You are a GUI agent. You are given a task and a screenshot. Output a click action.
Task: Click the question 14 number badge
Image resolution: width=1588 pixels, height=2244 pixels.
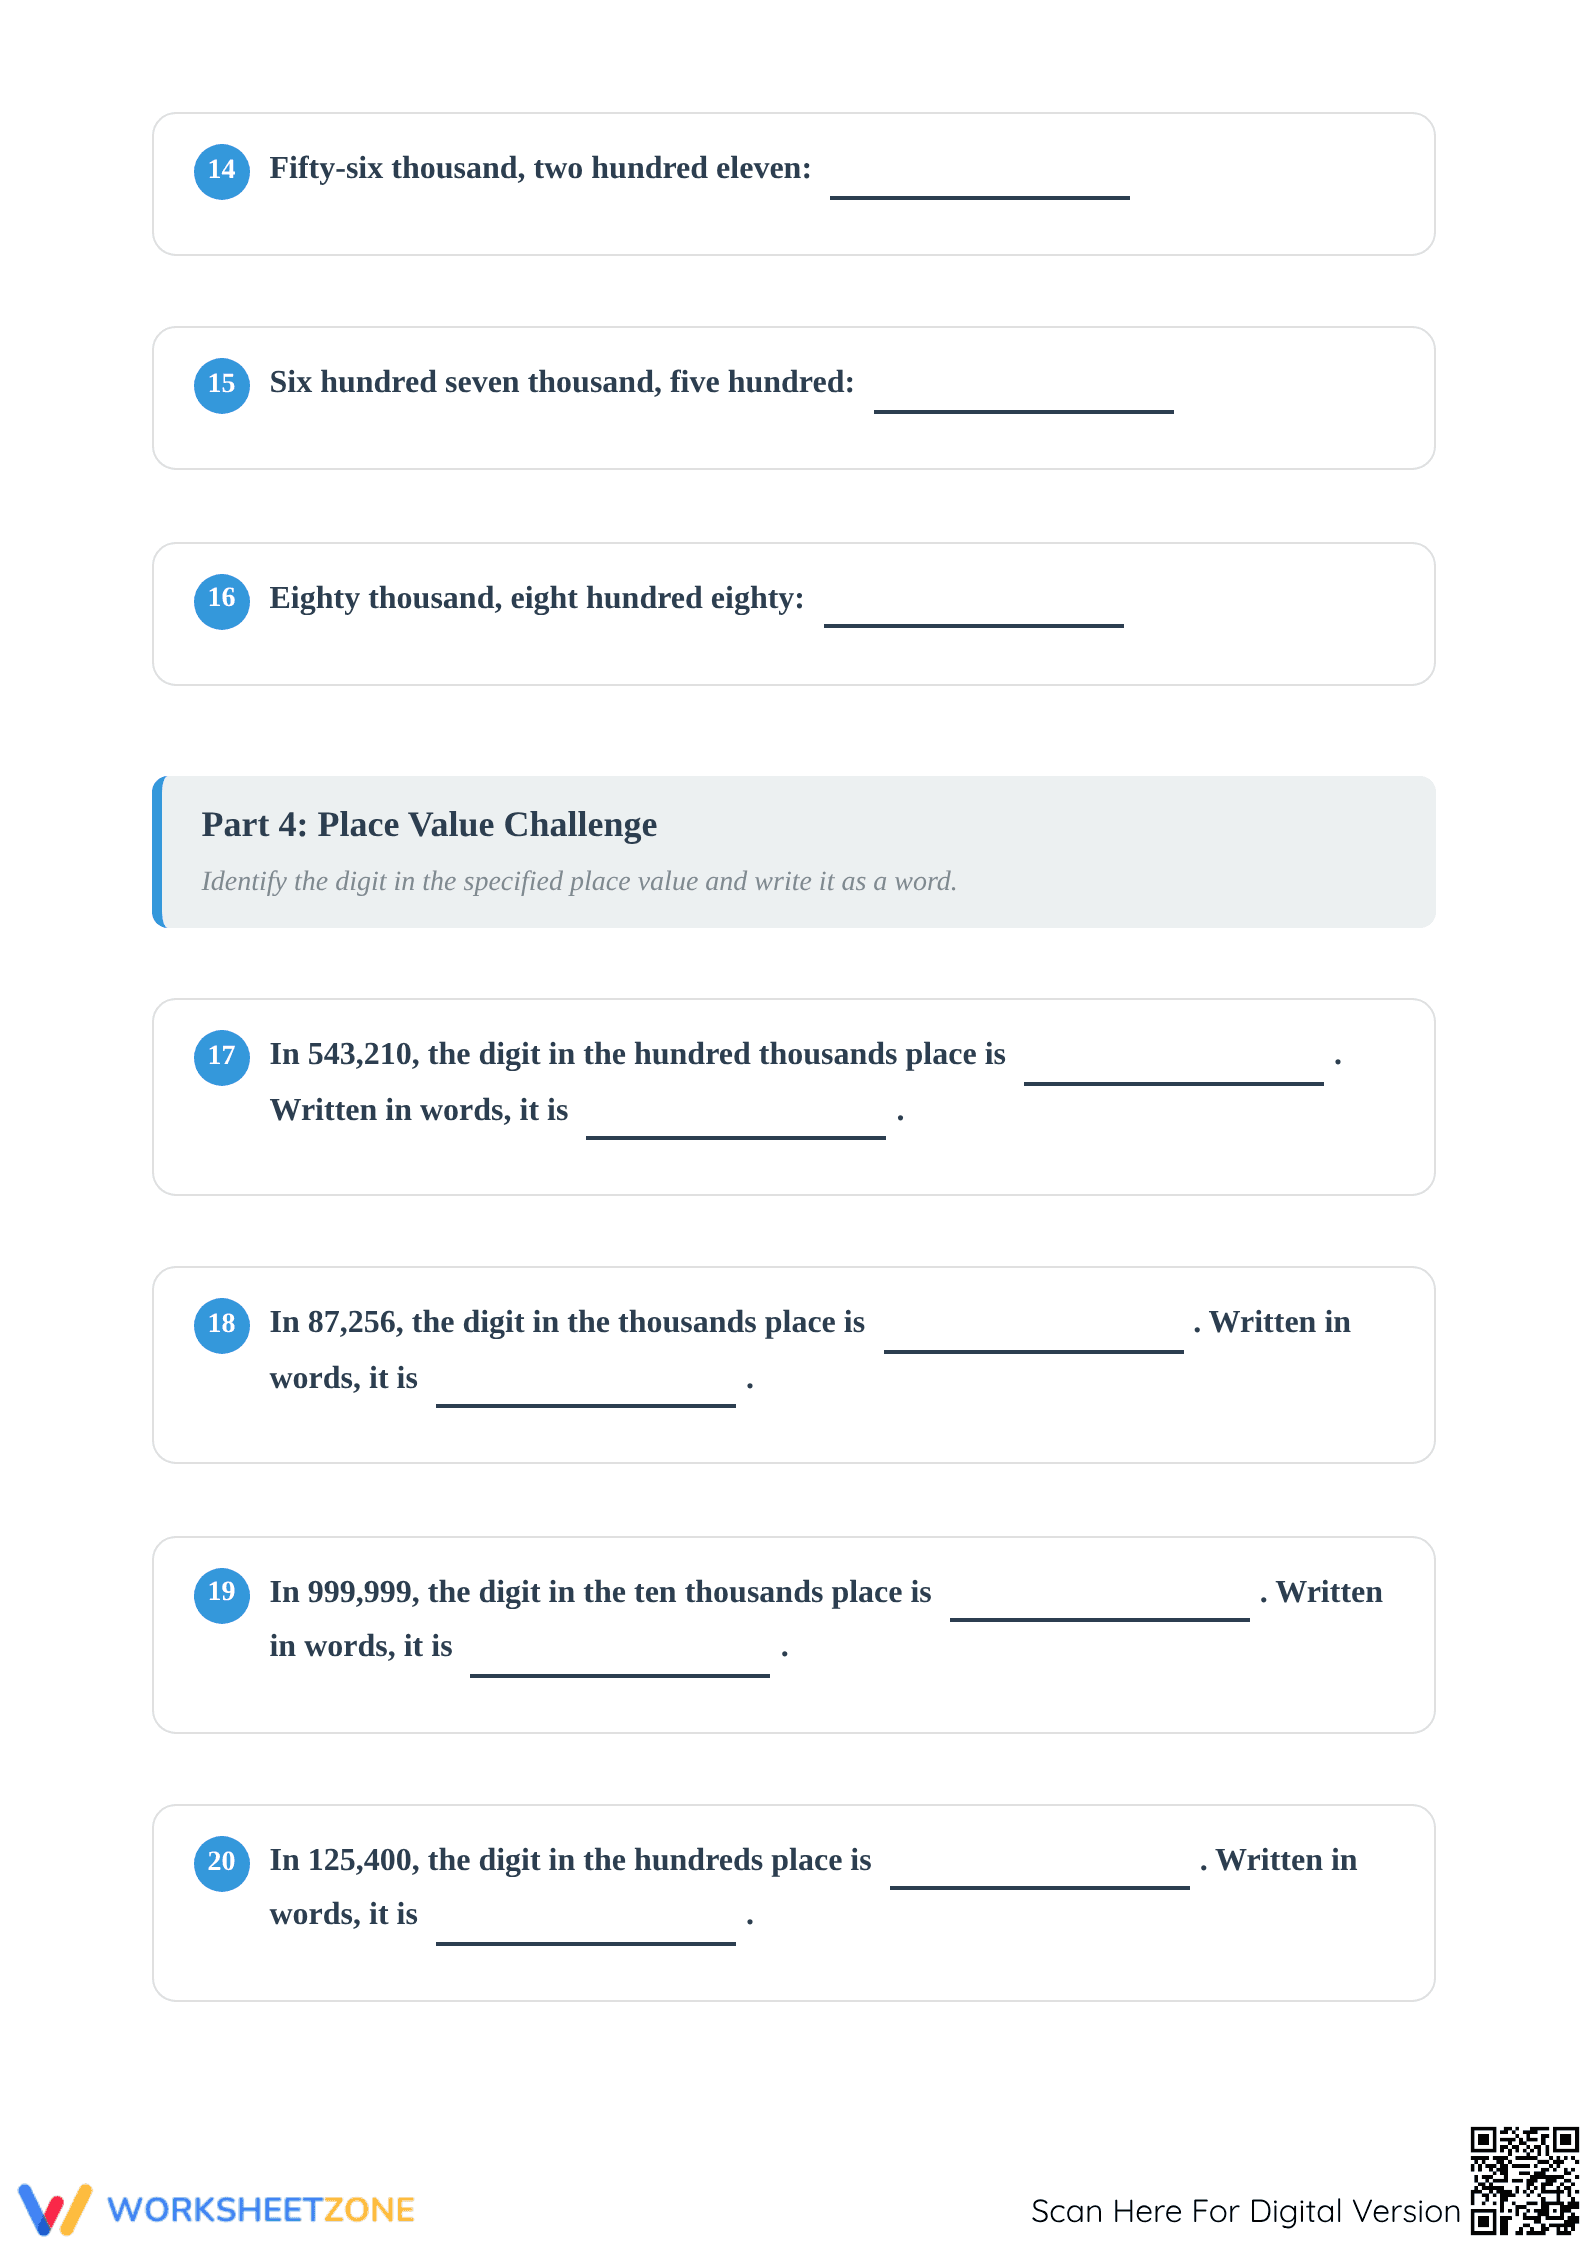coord(221,171)
